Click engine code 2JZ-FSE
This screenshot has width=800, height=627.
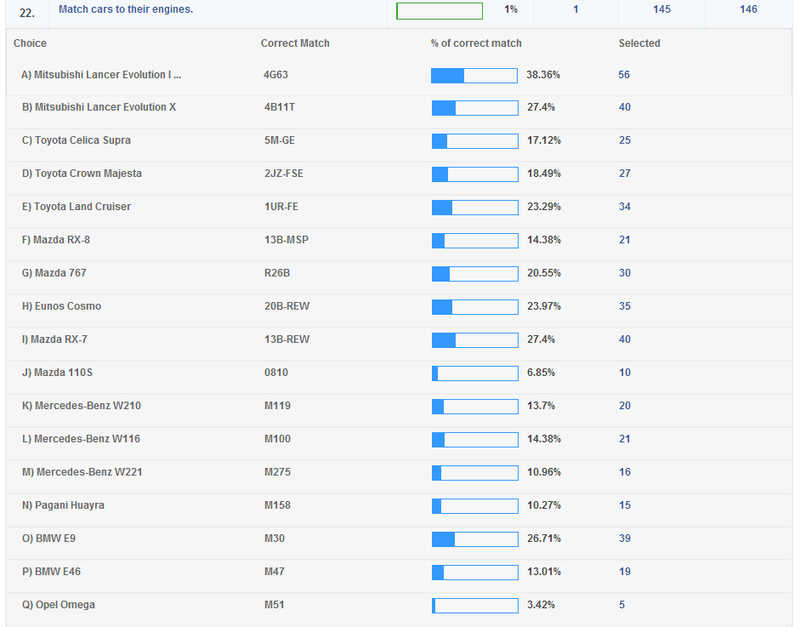(284, 173)
